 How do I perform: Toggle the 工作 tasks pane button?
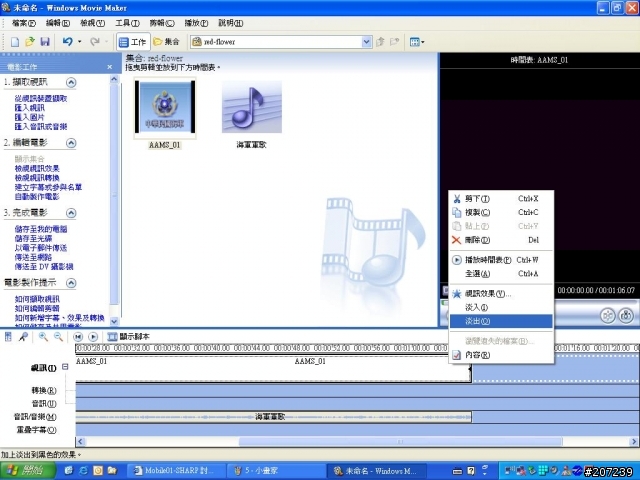point(133,42)
